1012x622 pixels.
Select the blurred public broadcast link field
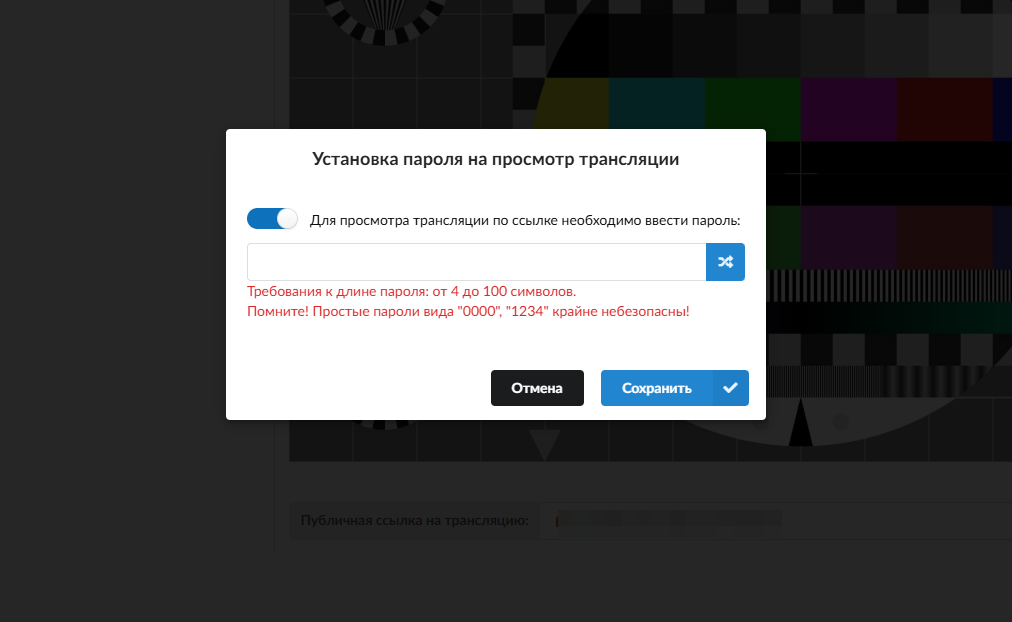(x=774, y=520)
